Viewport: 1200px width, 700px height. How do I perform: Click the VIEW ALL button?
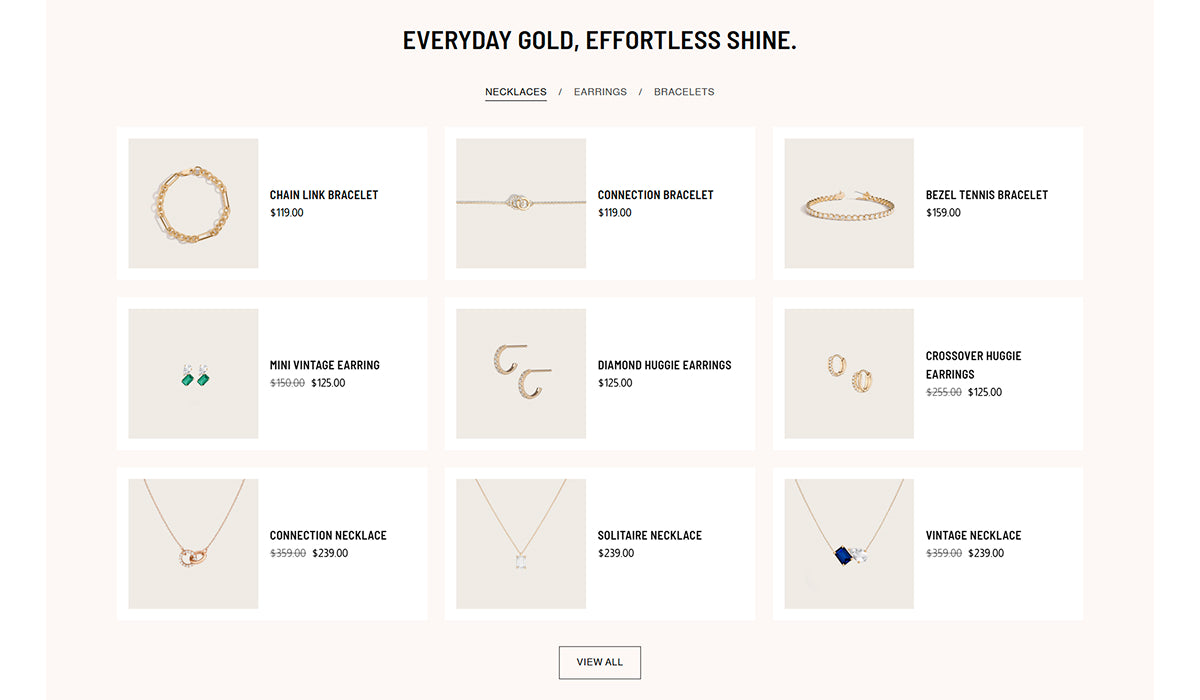tap(599, 662)
